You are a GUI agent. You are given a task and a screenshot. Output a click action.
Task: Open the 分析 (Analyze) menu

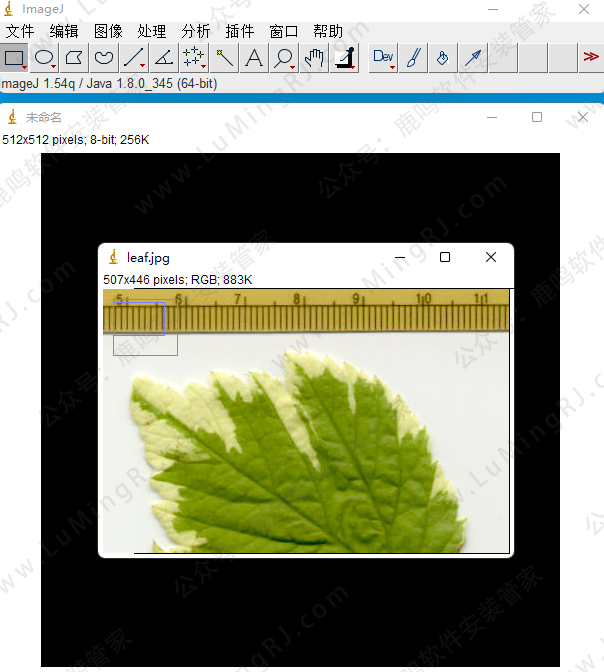(196, 31)
